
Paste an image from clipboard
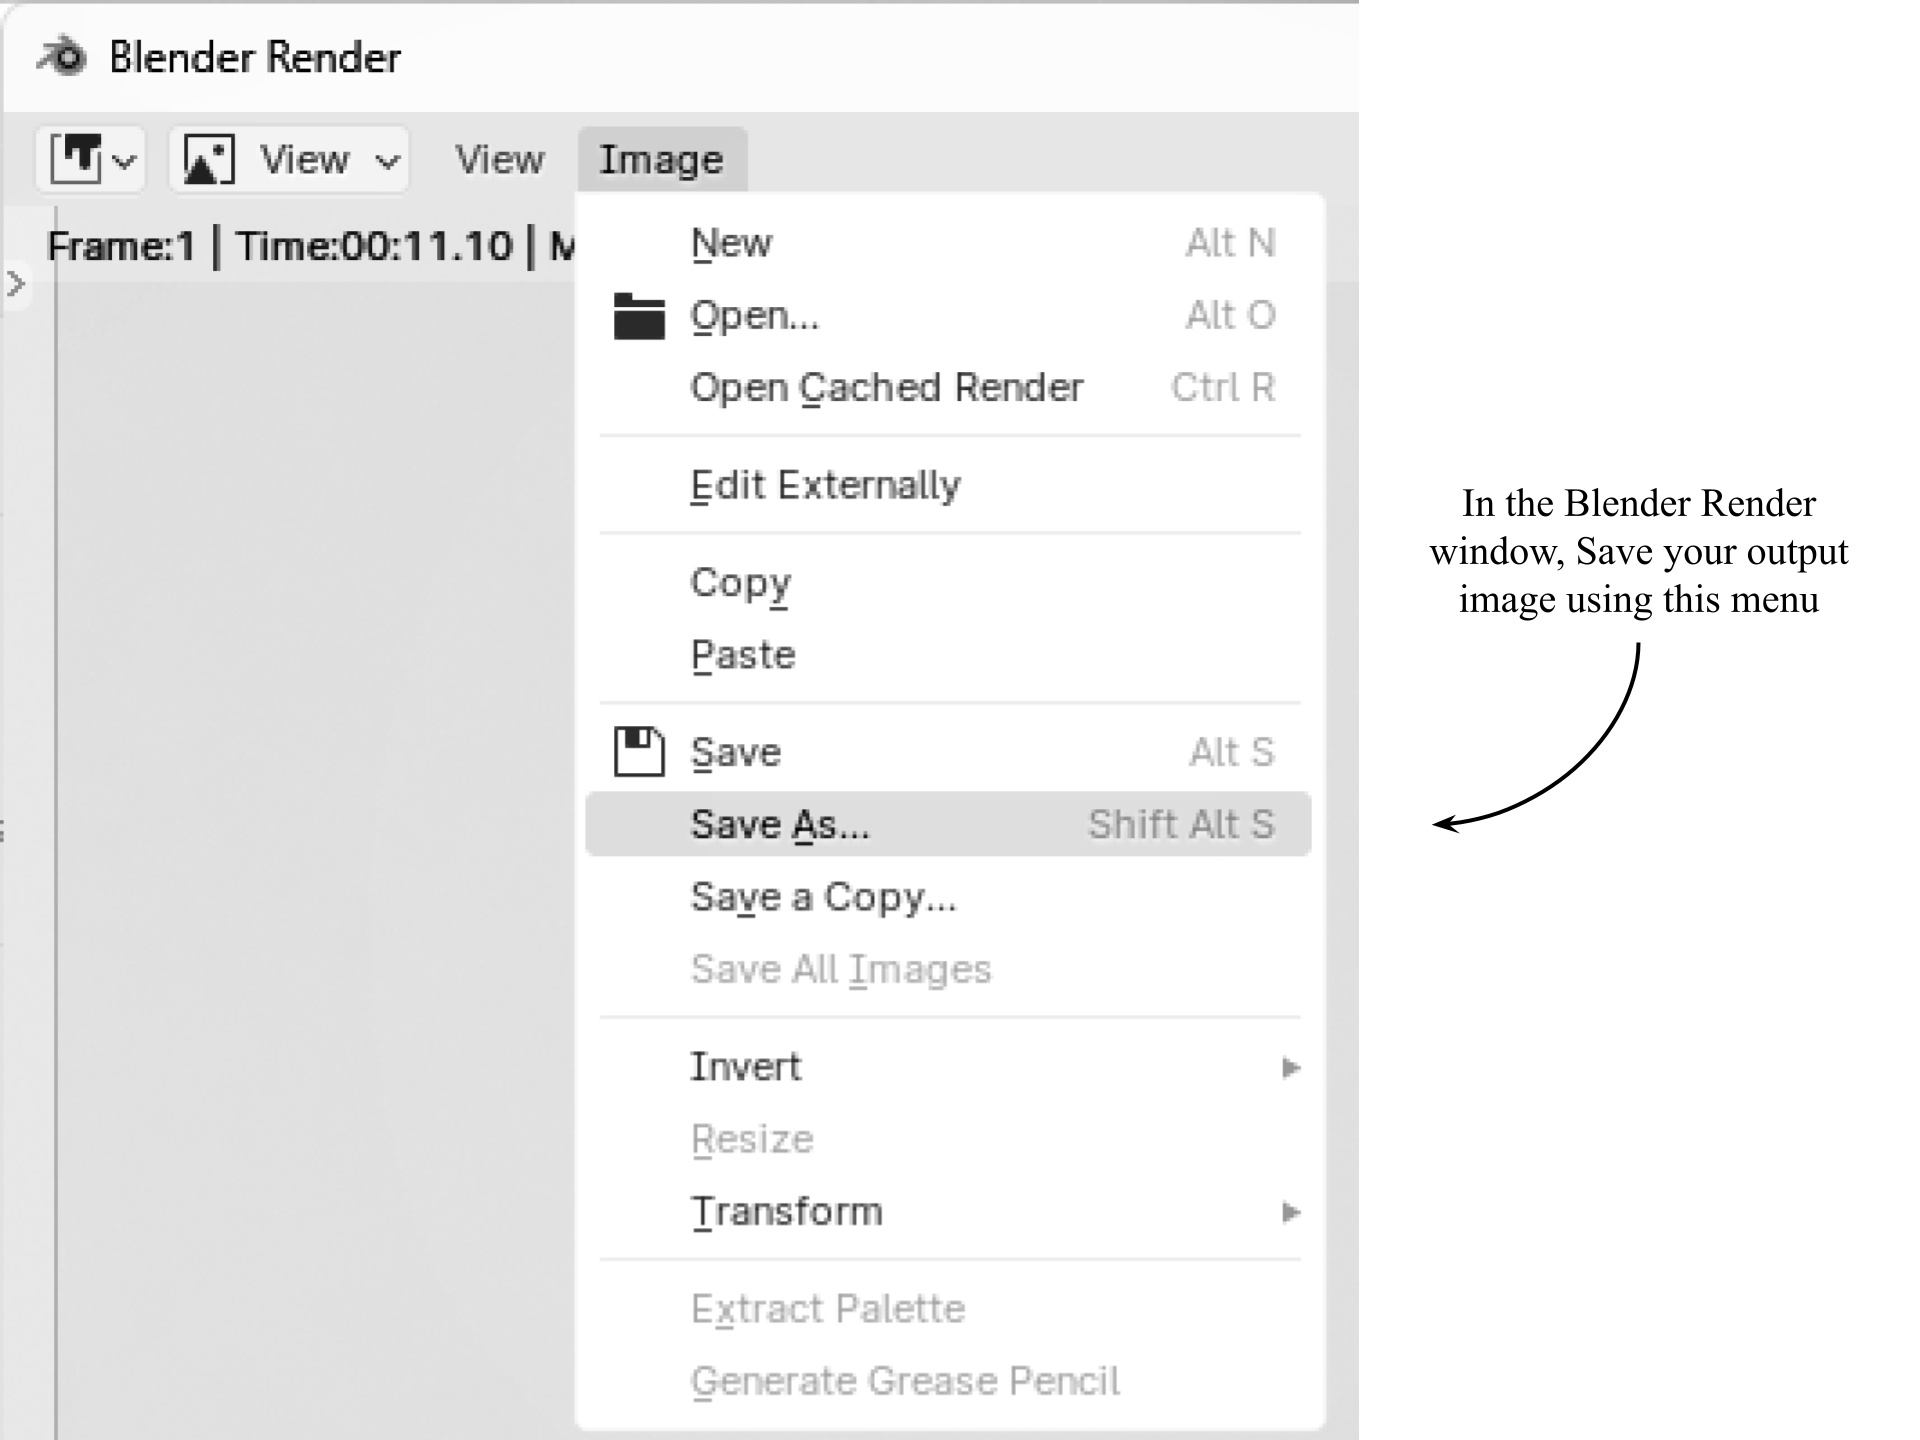click(x=741, y=654)
